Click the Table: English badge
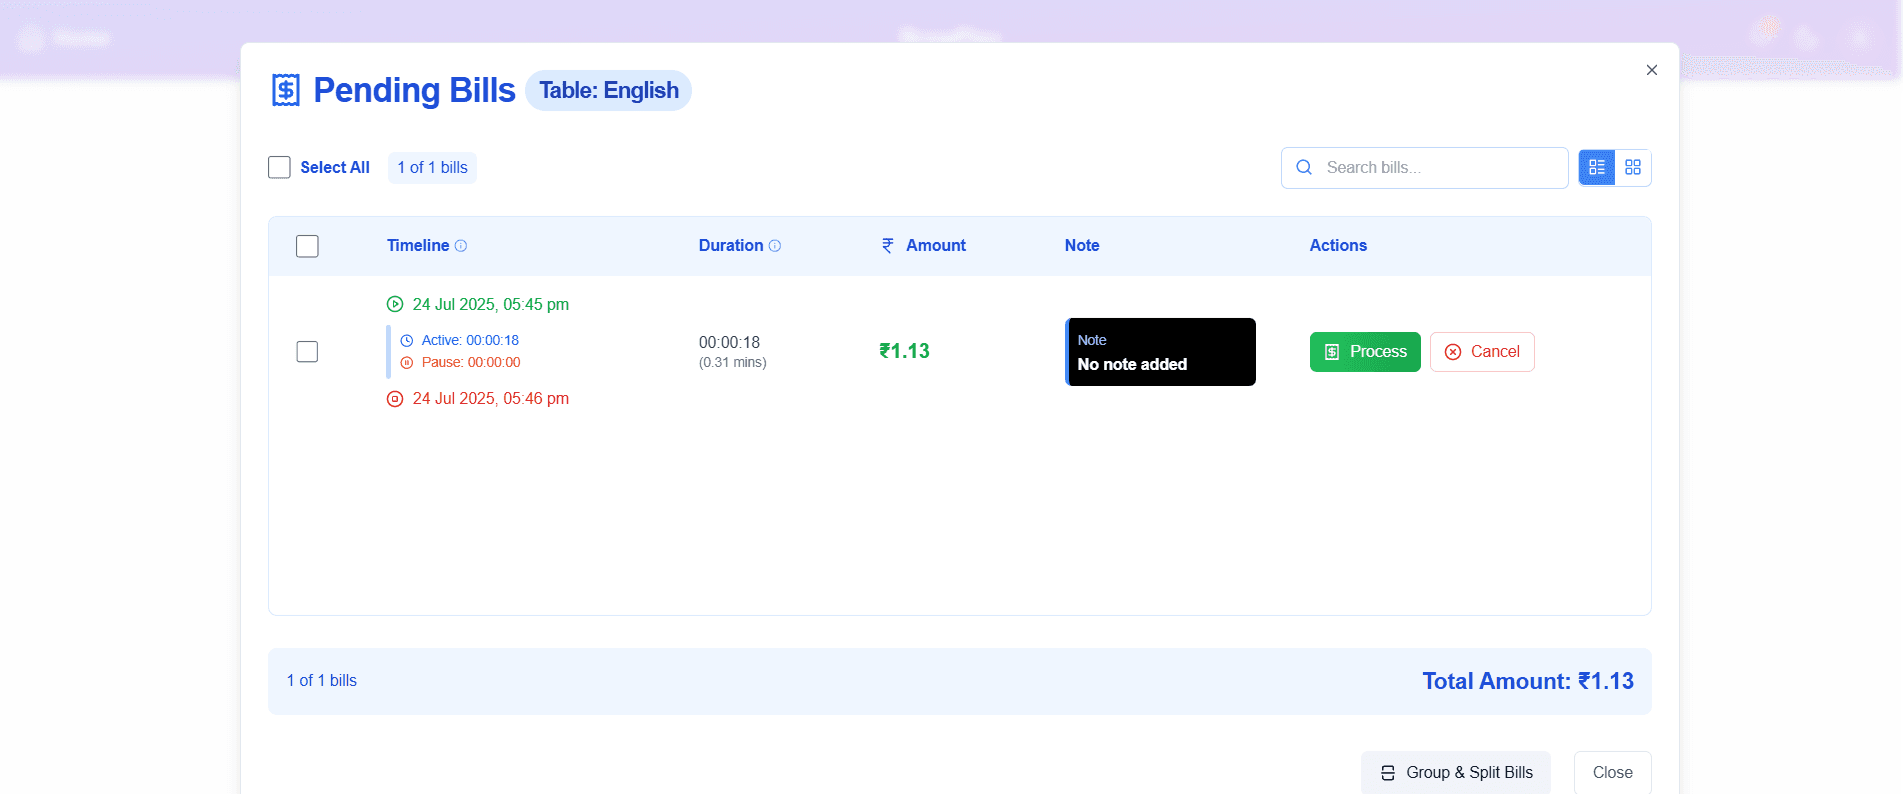Image resolution: width=1903 pixels, height=794 pixels. [608, 91]
